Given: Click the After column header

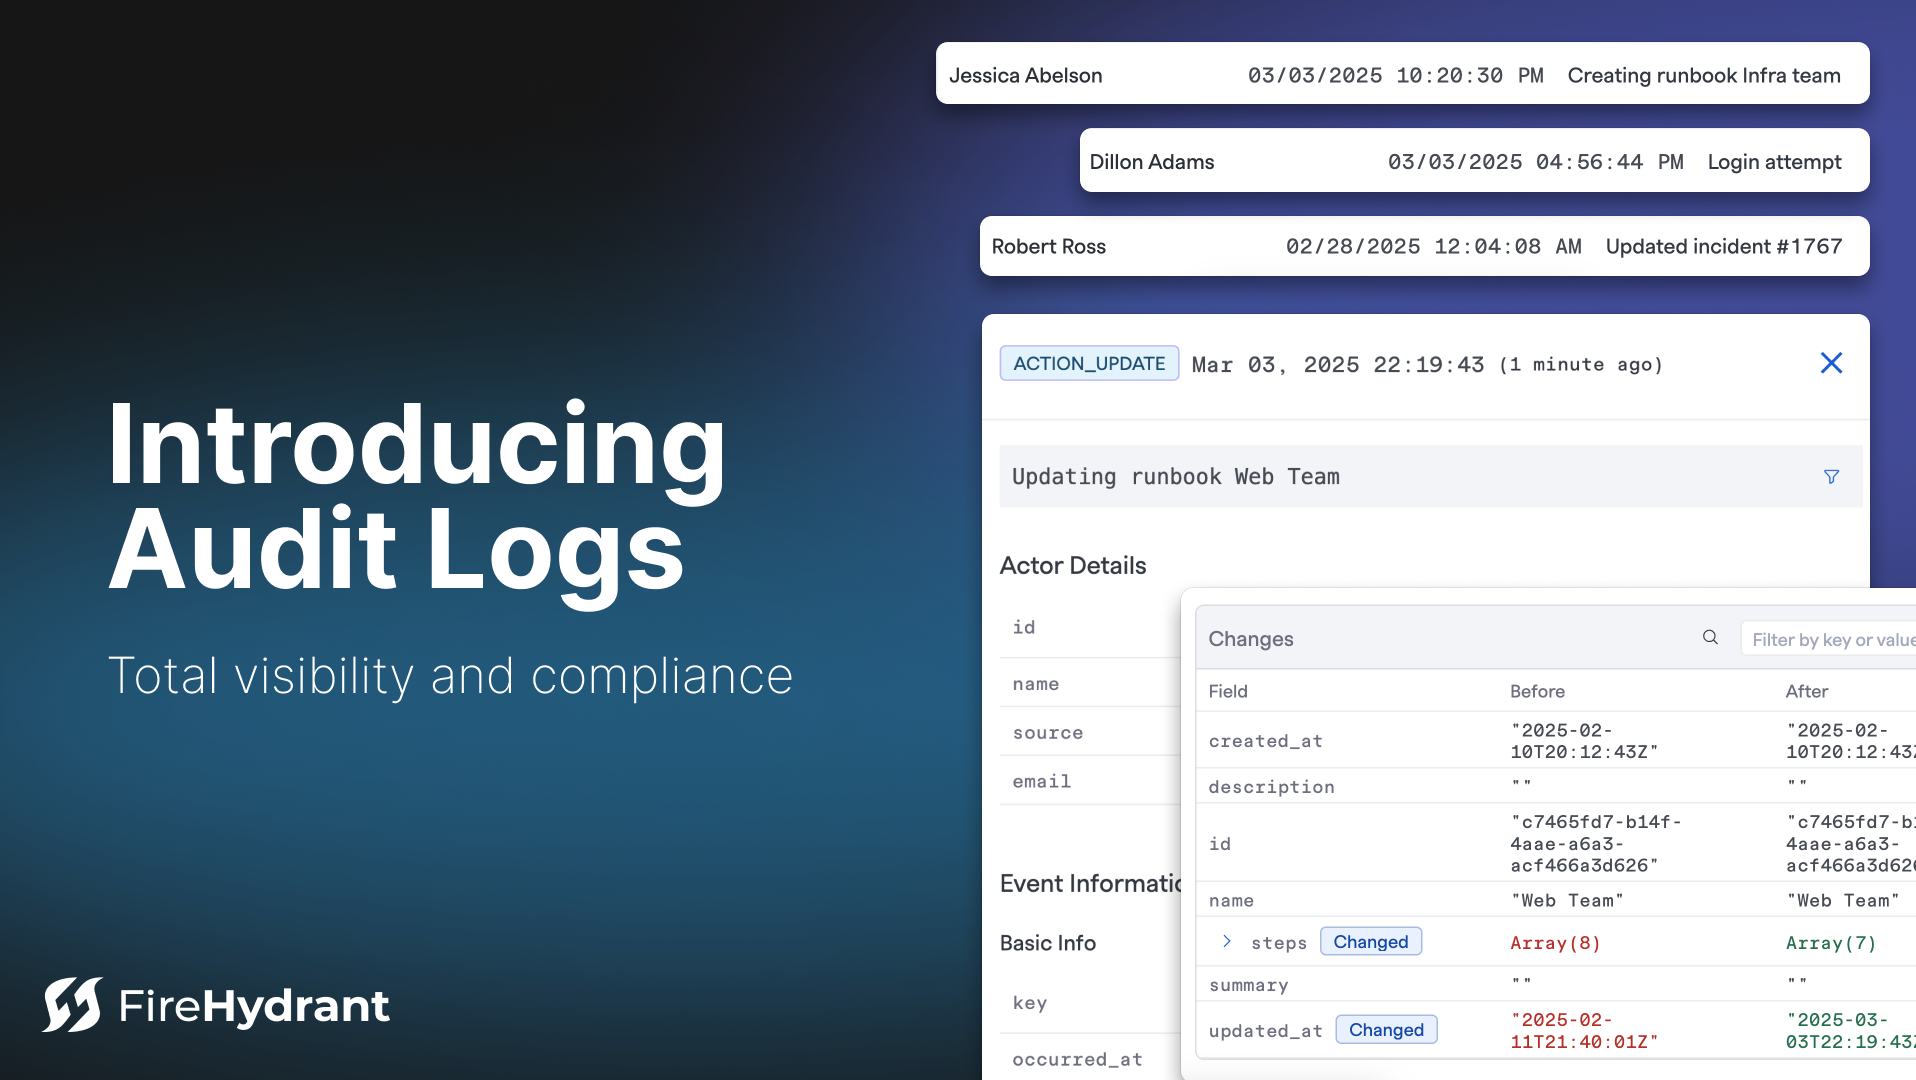Looking at the screenshot, I should pos(1807,691).
